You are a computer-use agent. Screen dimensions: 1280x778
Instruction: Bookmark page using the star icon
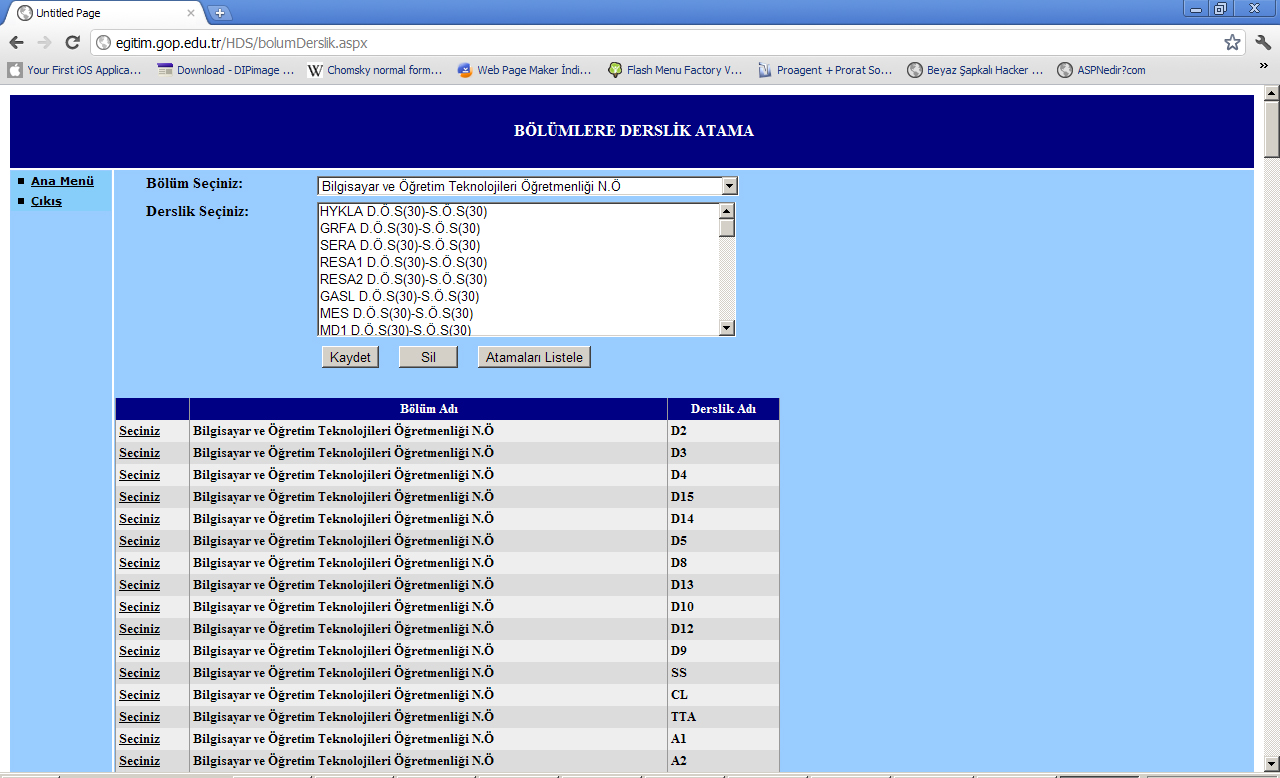point(1232,43)
